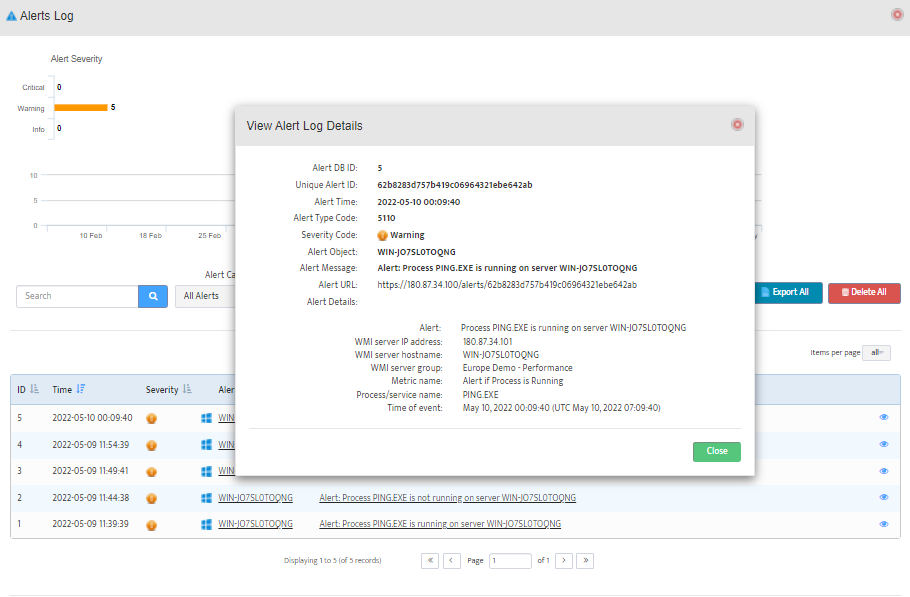Click warning severity icon in row 5
The image size is (910, 597).
pos(151,418)
